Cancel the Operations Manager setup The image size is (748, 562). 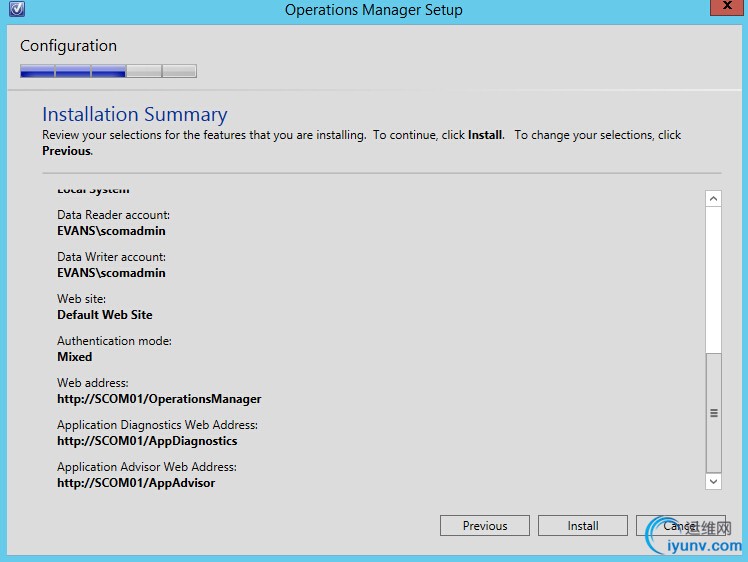681,525
